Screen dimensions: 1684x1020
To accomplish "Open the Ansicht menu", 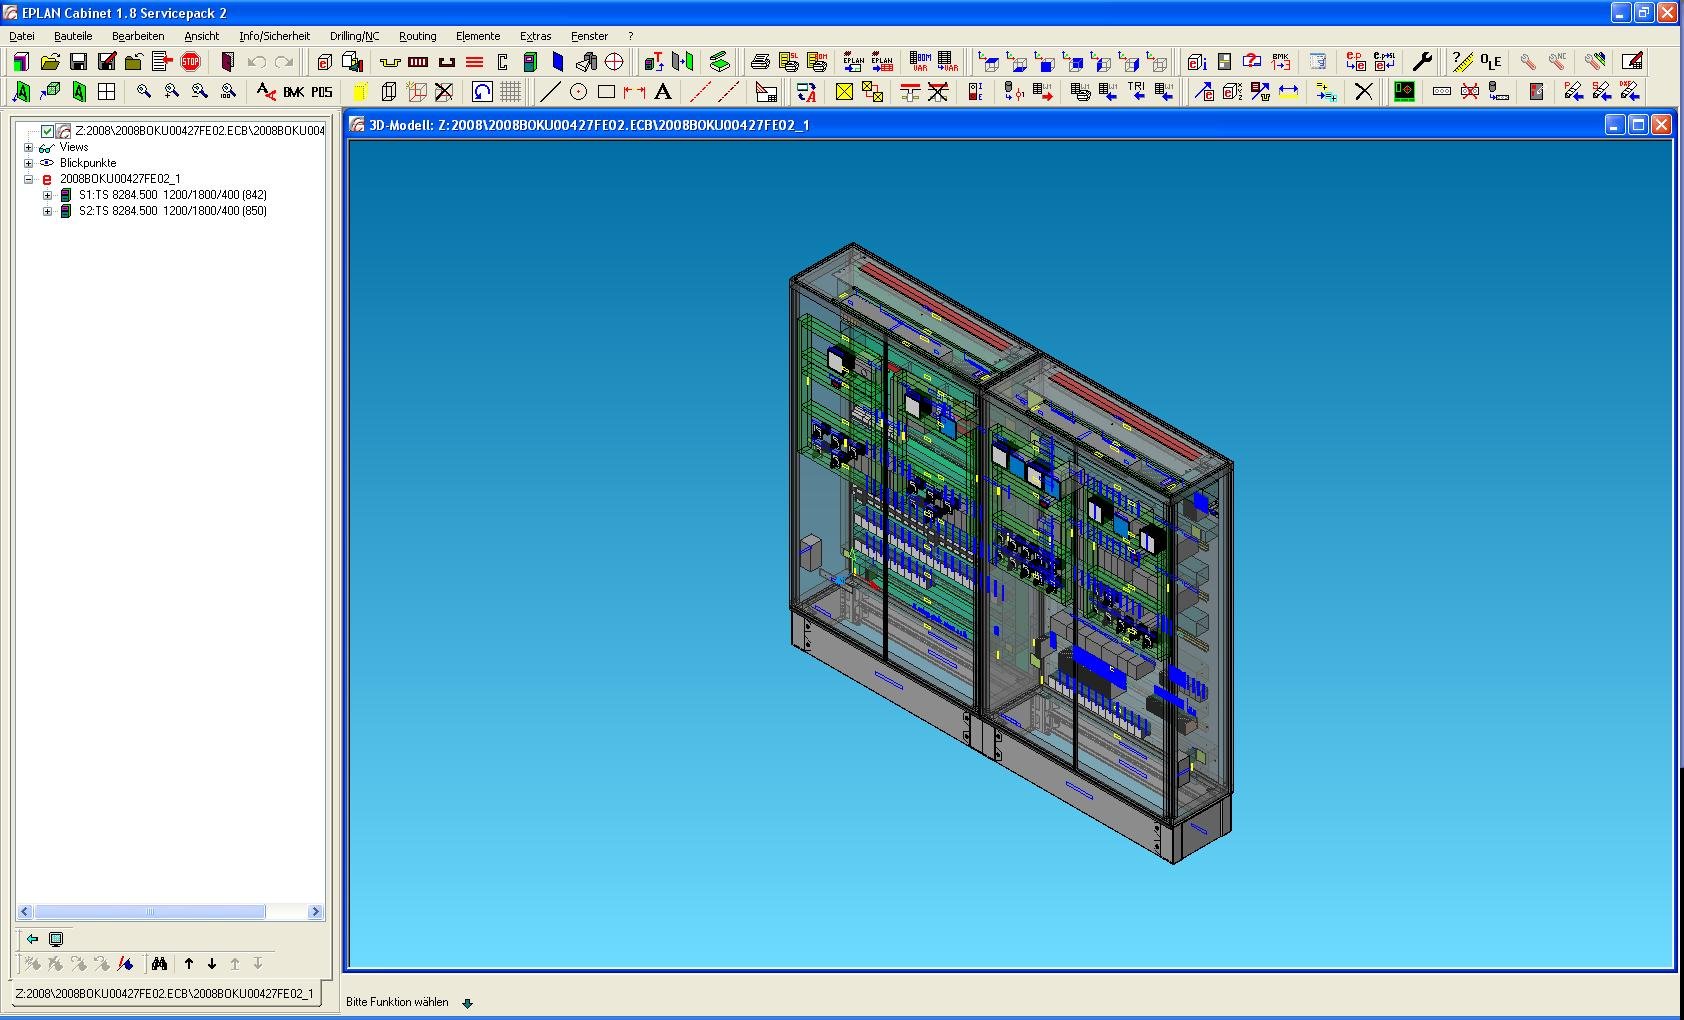I will pyautogui.click(x=201, y=36).
